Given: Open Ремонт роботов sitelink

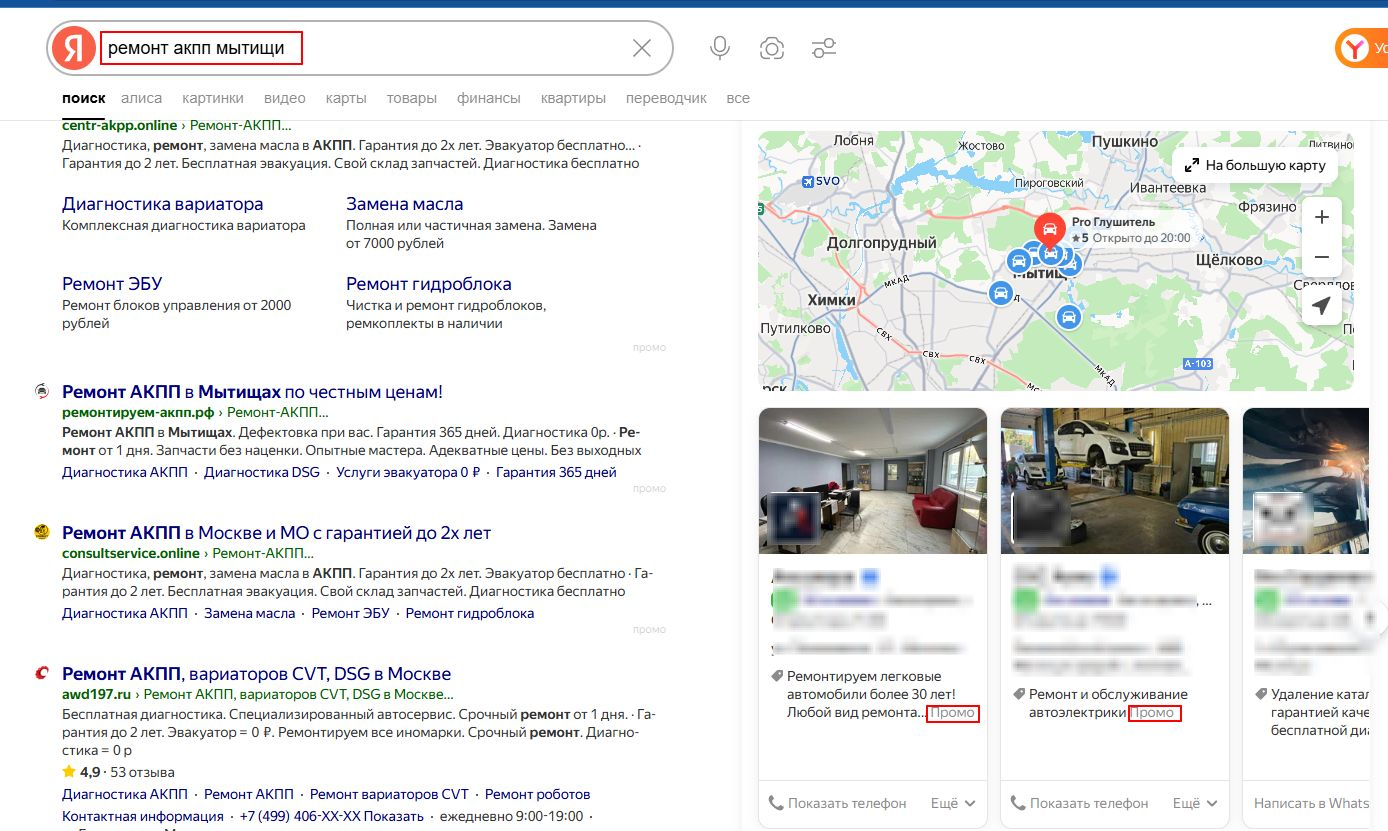Looking at the screenshot, I should pyautogui.click(x=538, y=794).
